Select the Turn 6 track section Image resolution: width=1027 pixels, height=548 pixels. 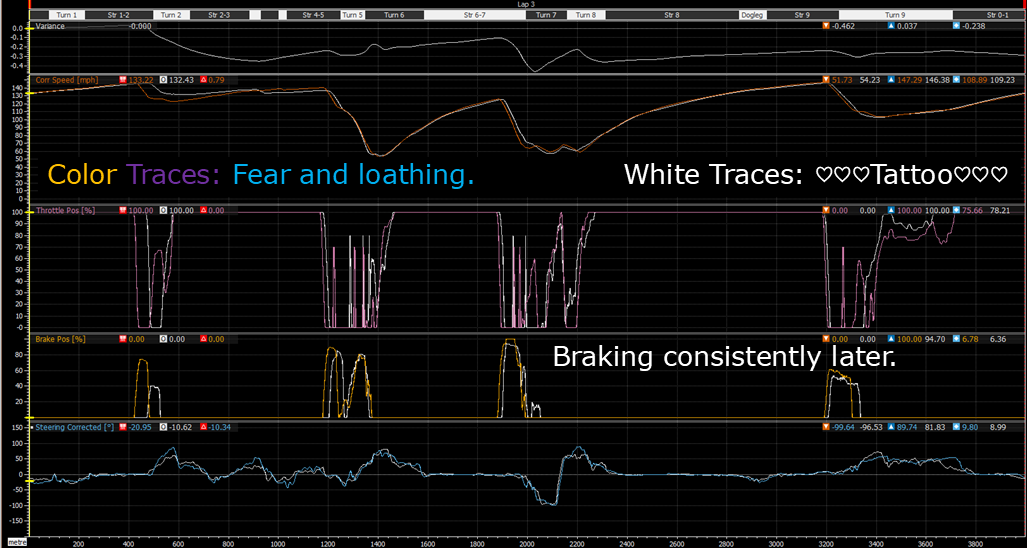click(394, 14)
